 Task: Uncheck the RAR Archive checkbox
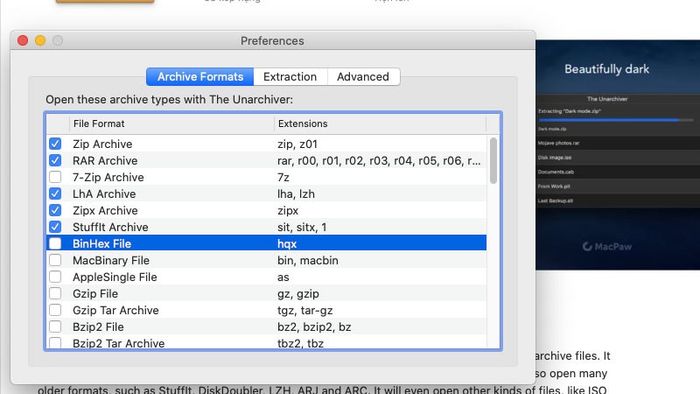click(55, 160)
